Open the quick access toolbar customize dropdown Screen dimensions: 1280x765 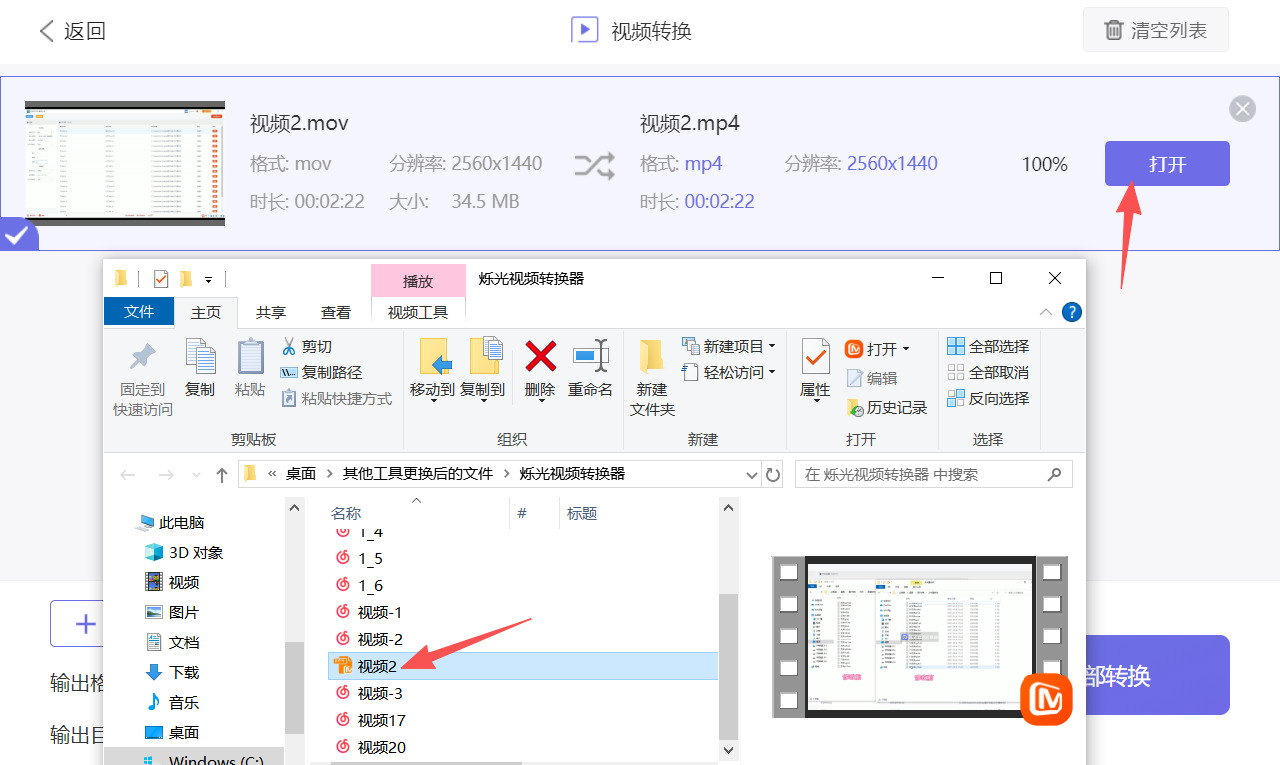[x=208, y=279]
